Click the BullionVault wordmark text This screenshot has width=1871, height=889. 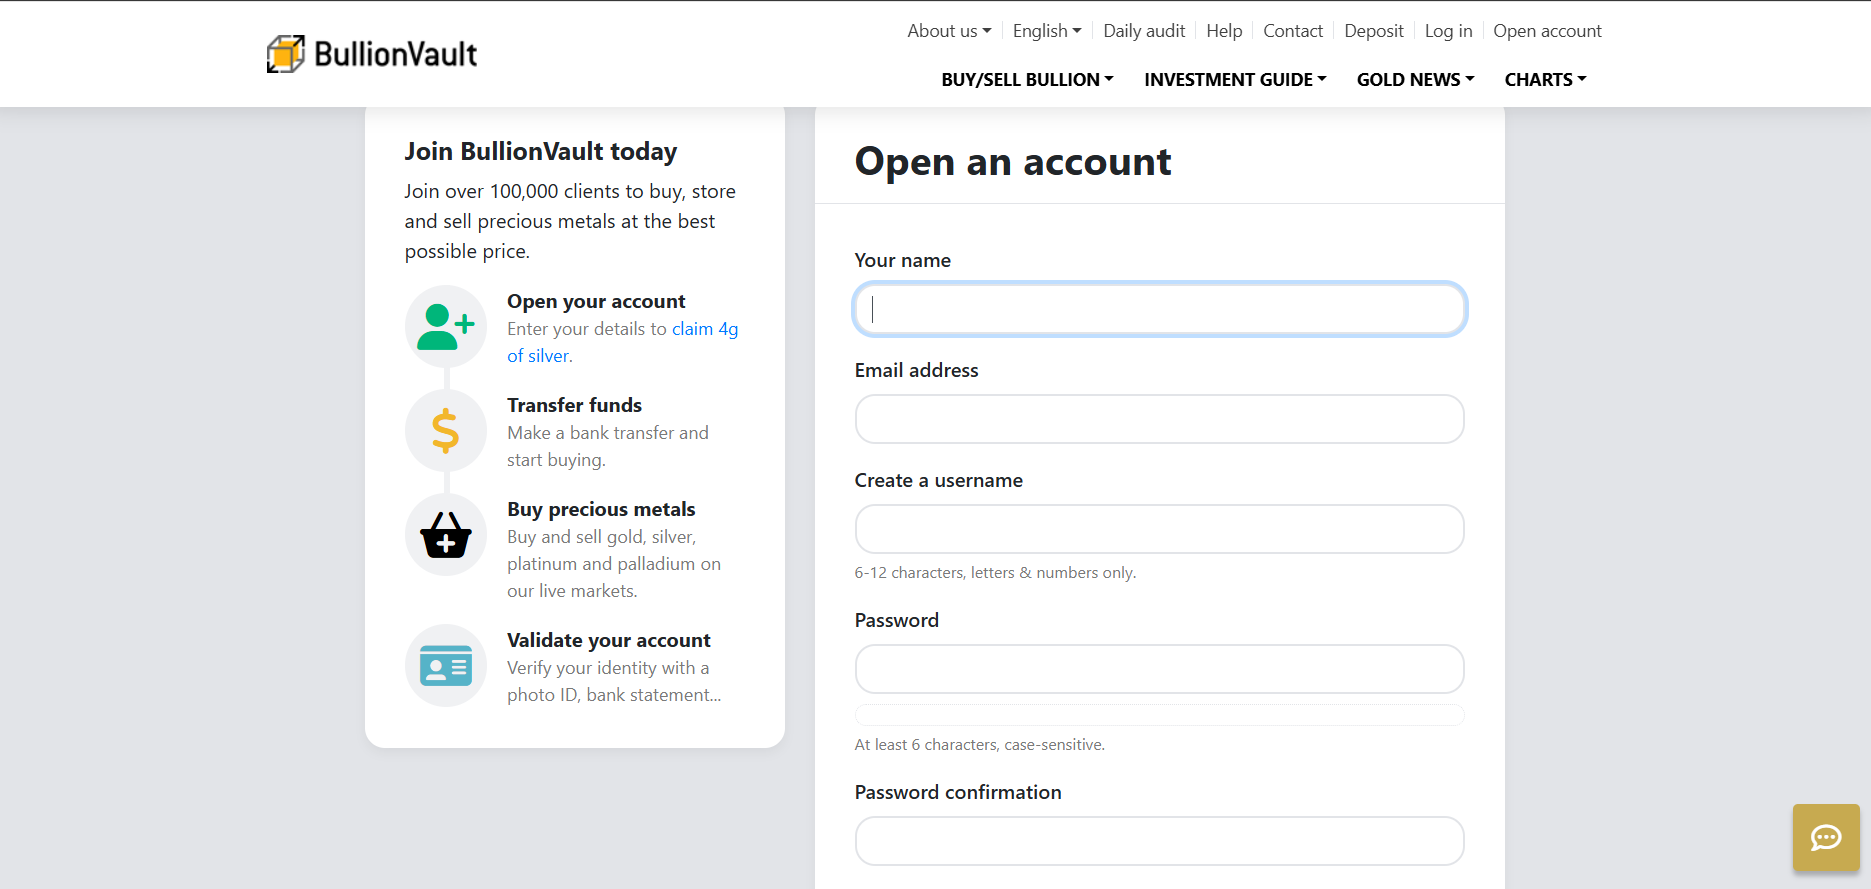click(x=395, y=54)
